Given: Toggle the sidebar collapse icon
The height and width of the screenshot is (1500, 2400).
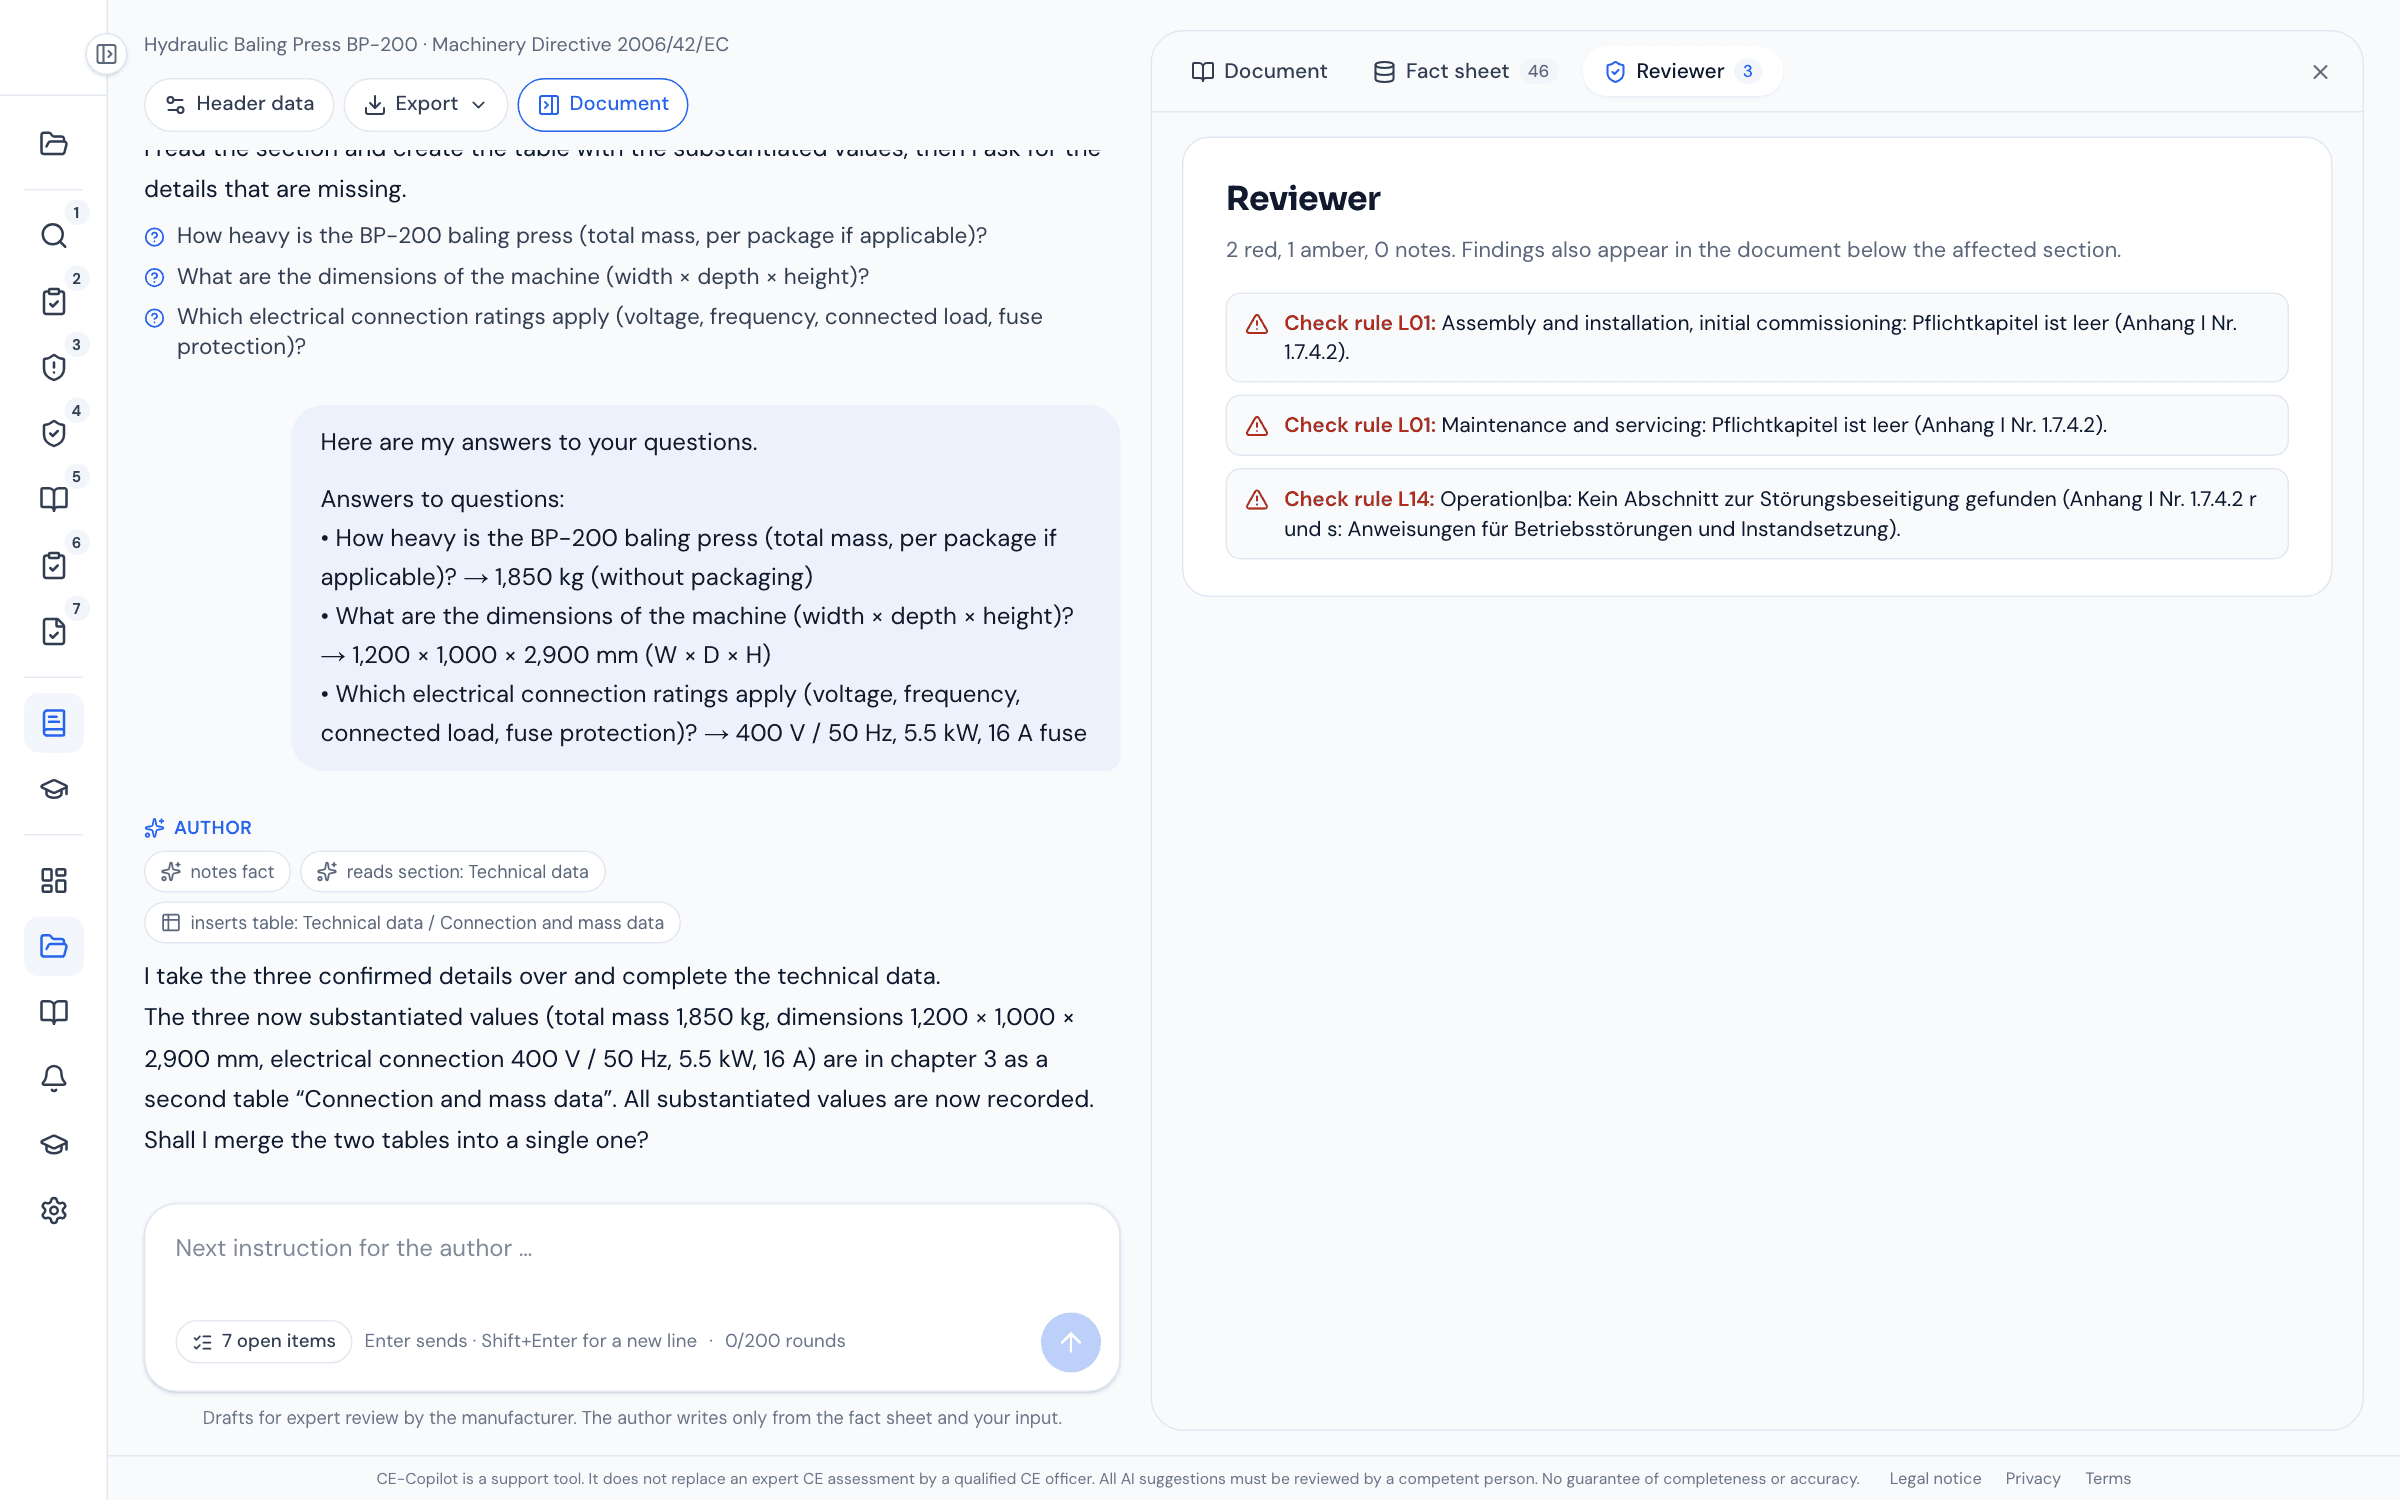Looking at the screenshot, I should (x=106, y=54).
